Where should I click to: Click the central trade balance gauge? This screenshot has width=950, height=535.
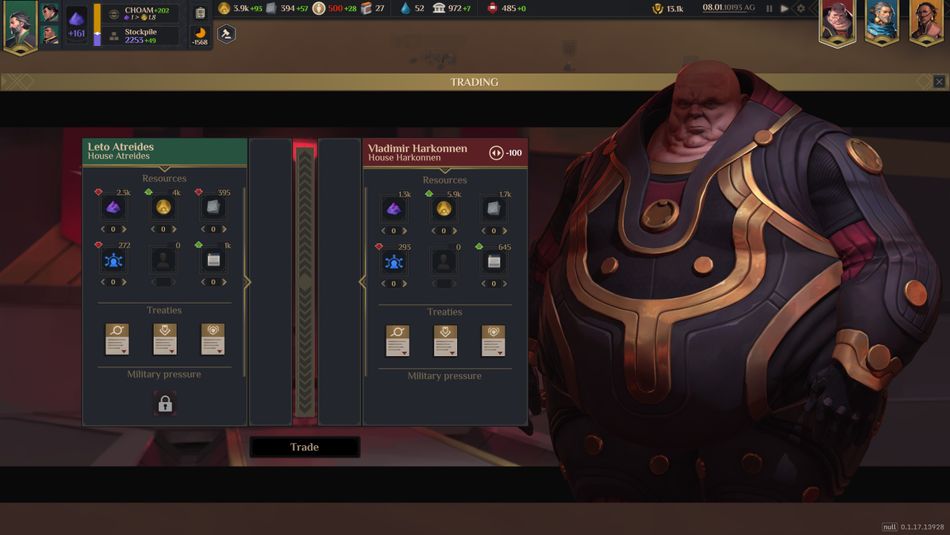coord(305,282)
